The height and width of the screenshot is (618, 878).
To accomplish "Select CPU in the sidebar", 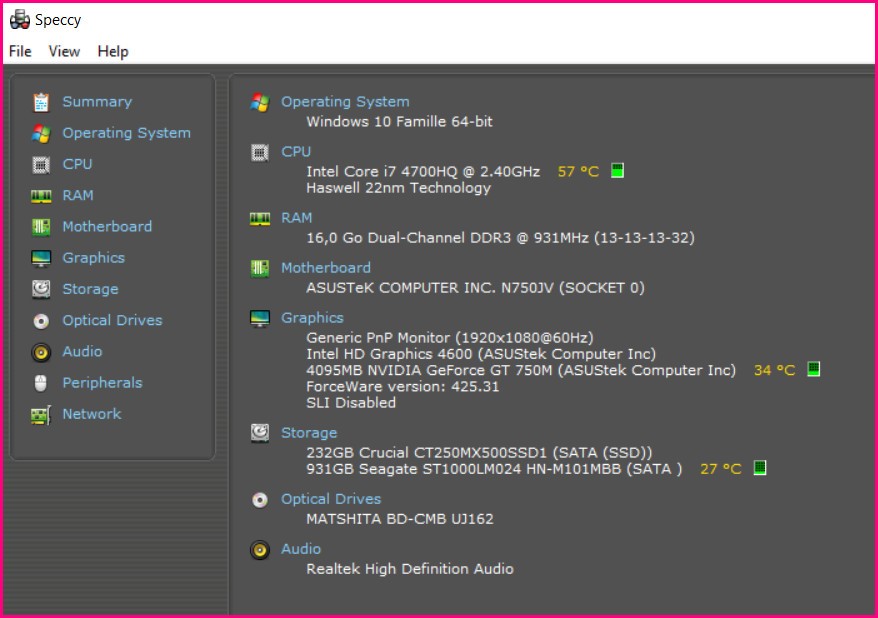I will pyautogui.click(x=77, y=164).
